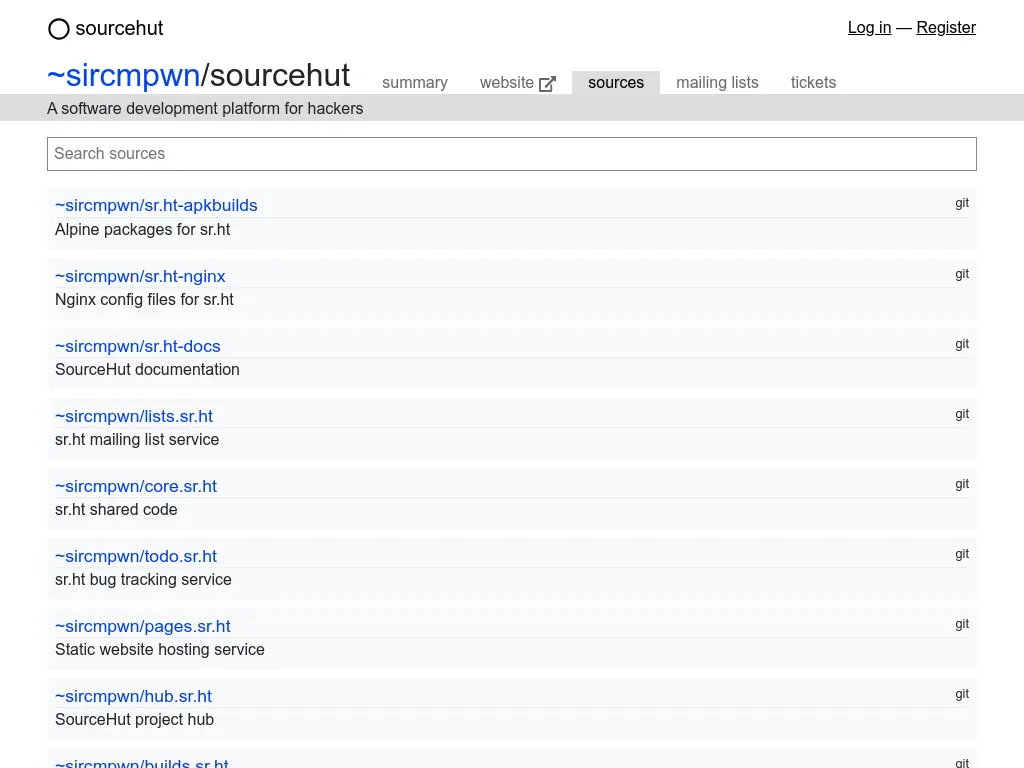
Task: Switch to the summary tab
Action: (415, 82)
